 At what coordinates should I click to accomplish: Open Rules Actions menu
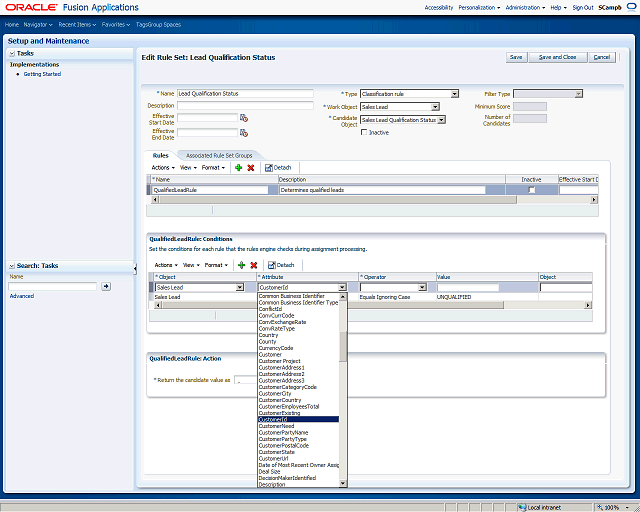point(163,167)
